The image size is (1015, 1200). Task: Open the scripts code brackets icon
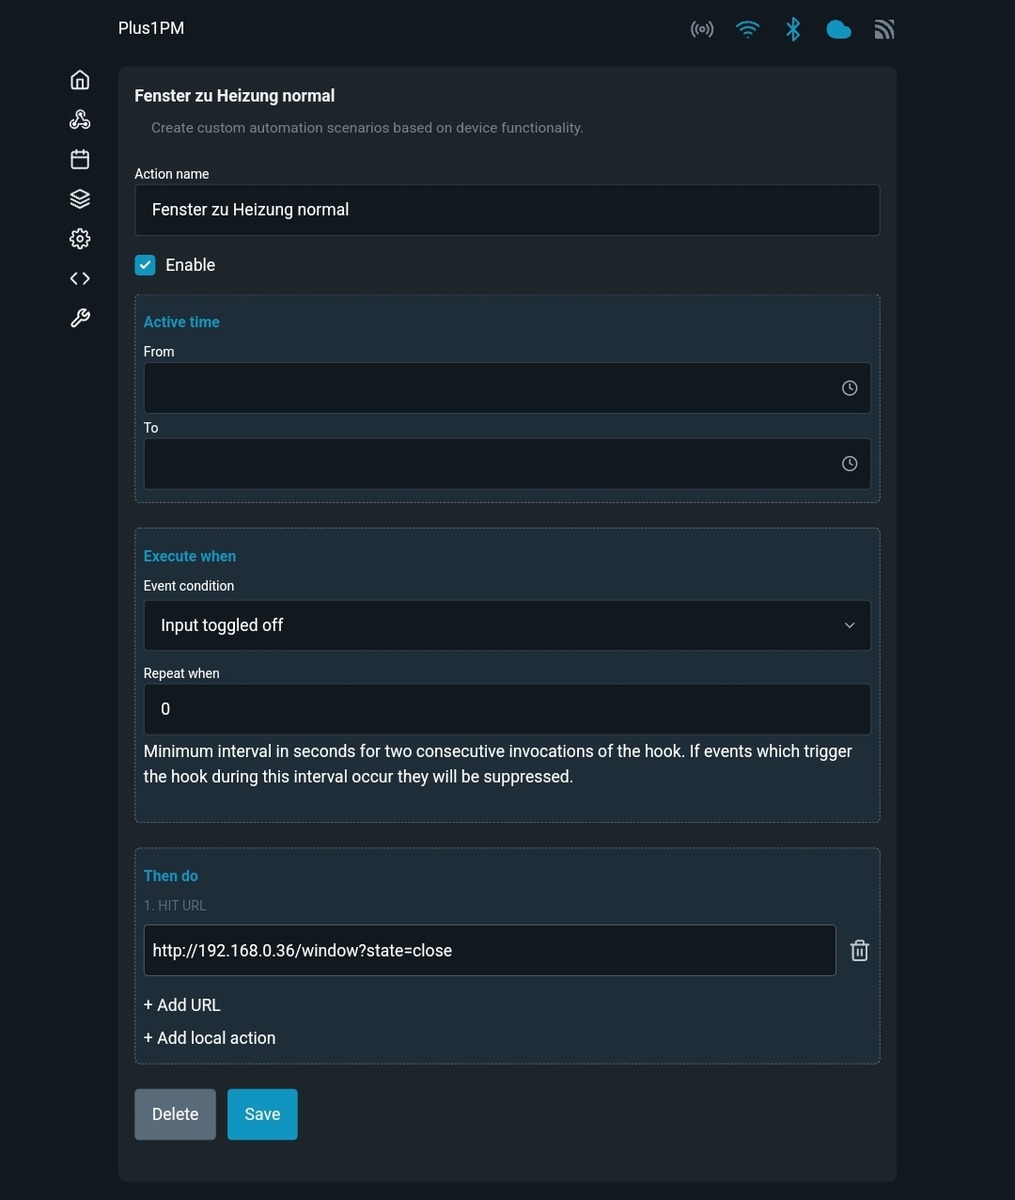tap(80, 279)
